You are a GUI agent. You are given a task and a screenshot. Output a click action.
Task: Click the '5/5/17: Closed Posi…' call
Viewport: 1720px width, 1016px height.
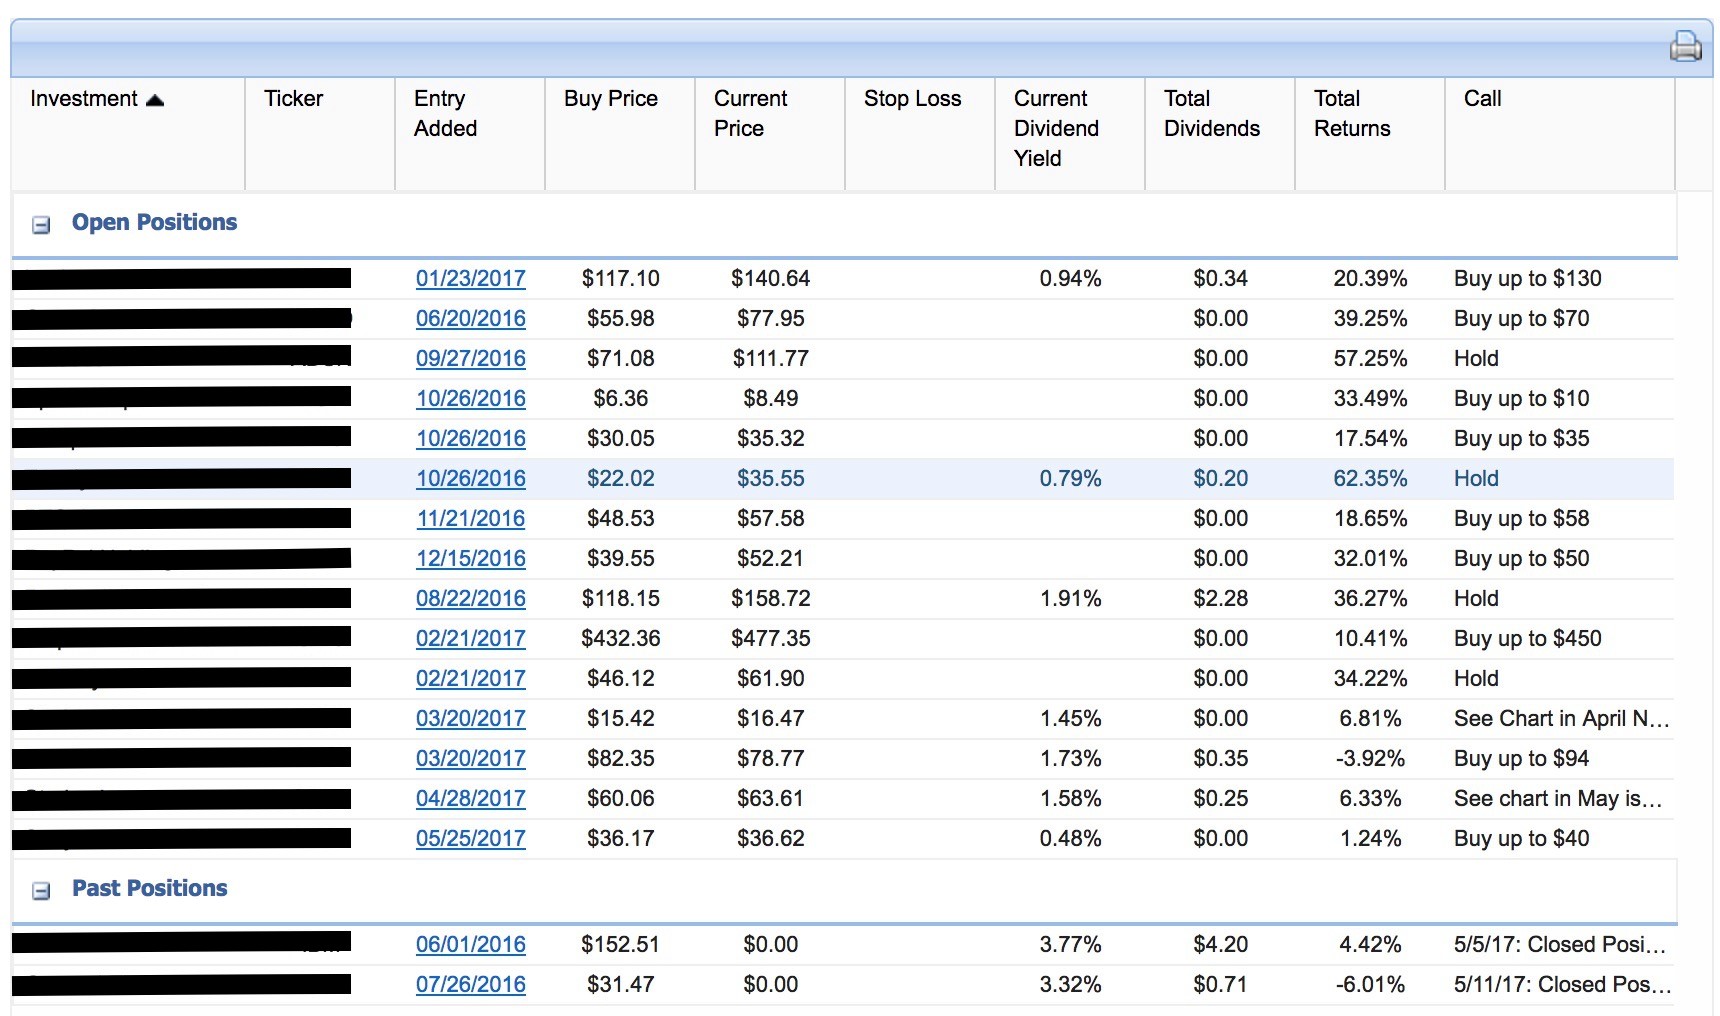[x=1560, y=945]
